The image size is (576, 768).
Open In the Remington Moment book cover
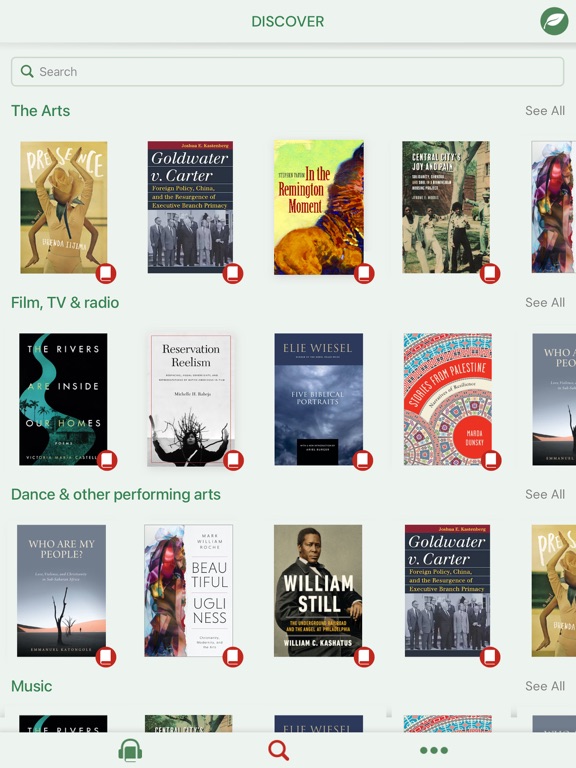click(x=319, y=207)
